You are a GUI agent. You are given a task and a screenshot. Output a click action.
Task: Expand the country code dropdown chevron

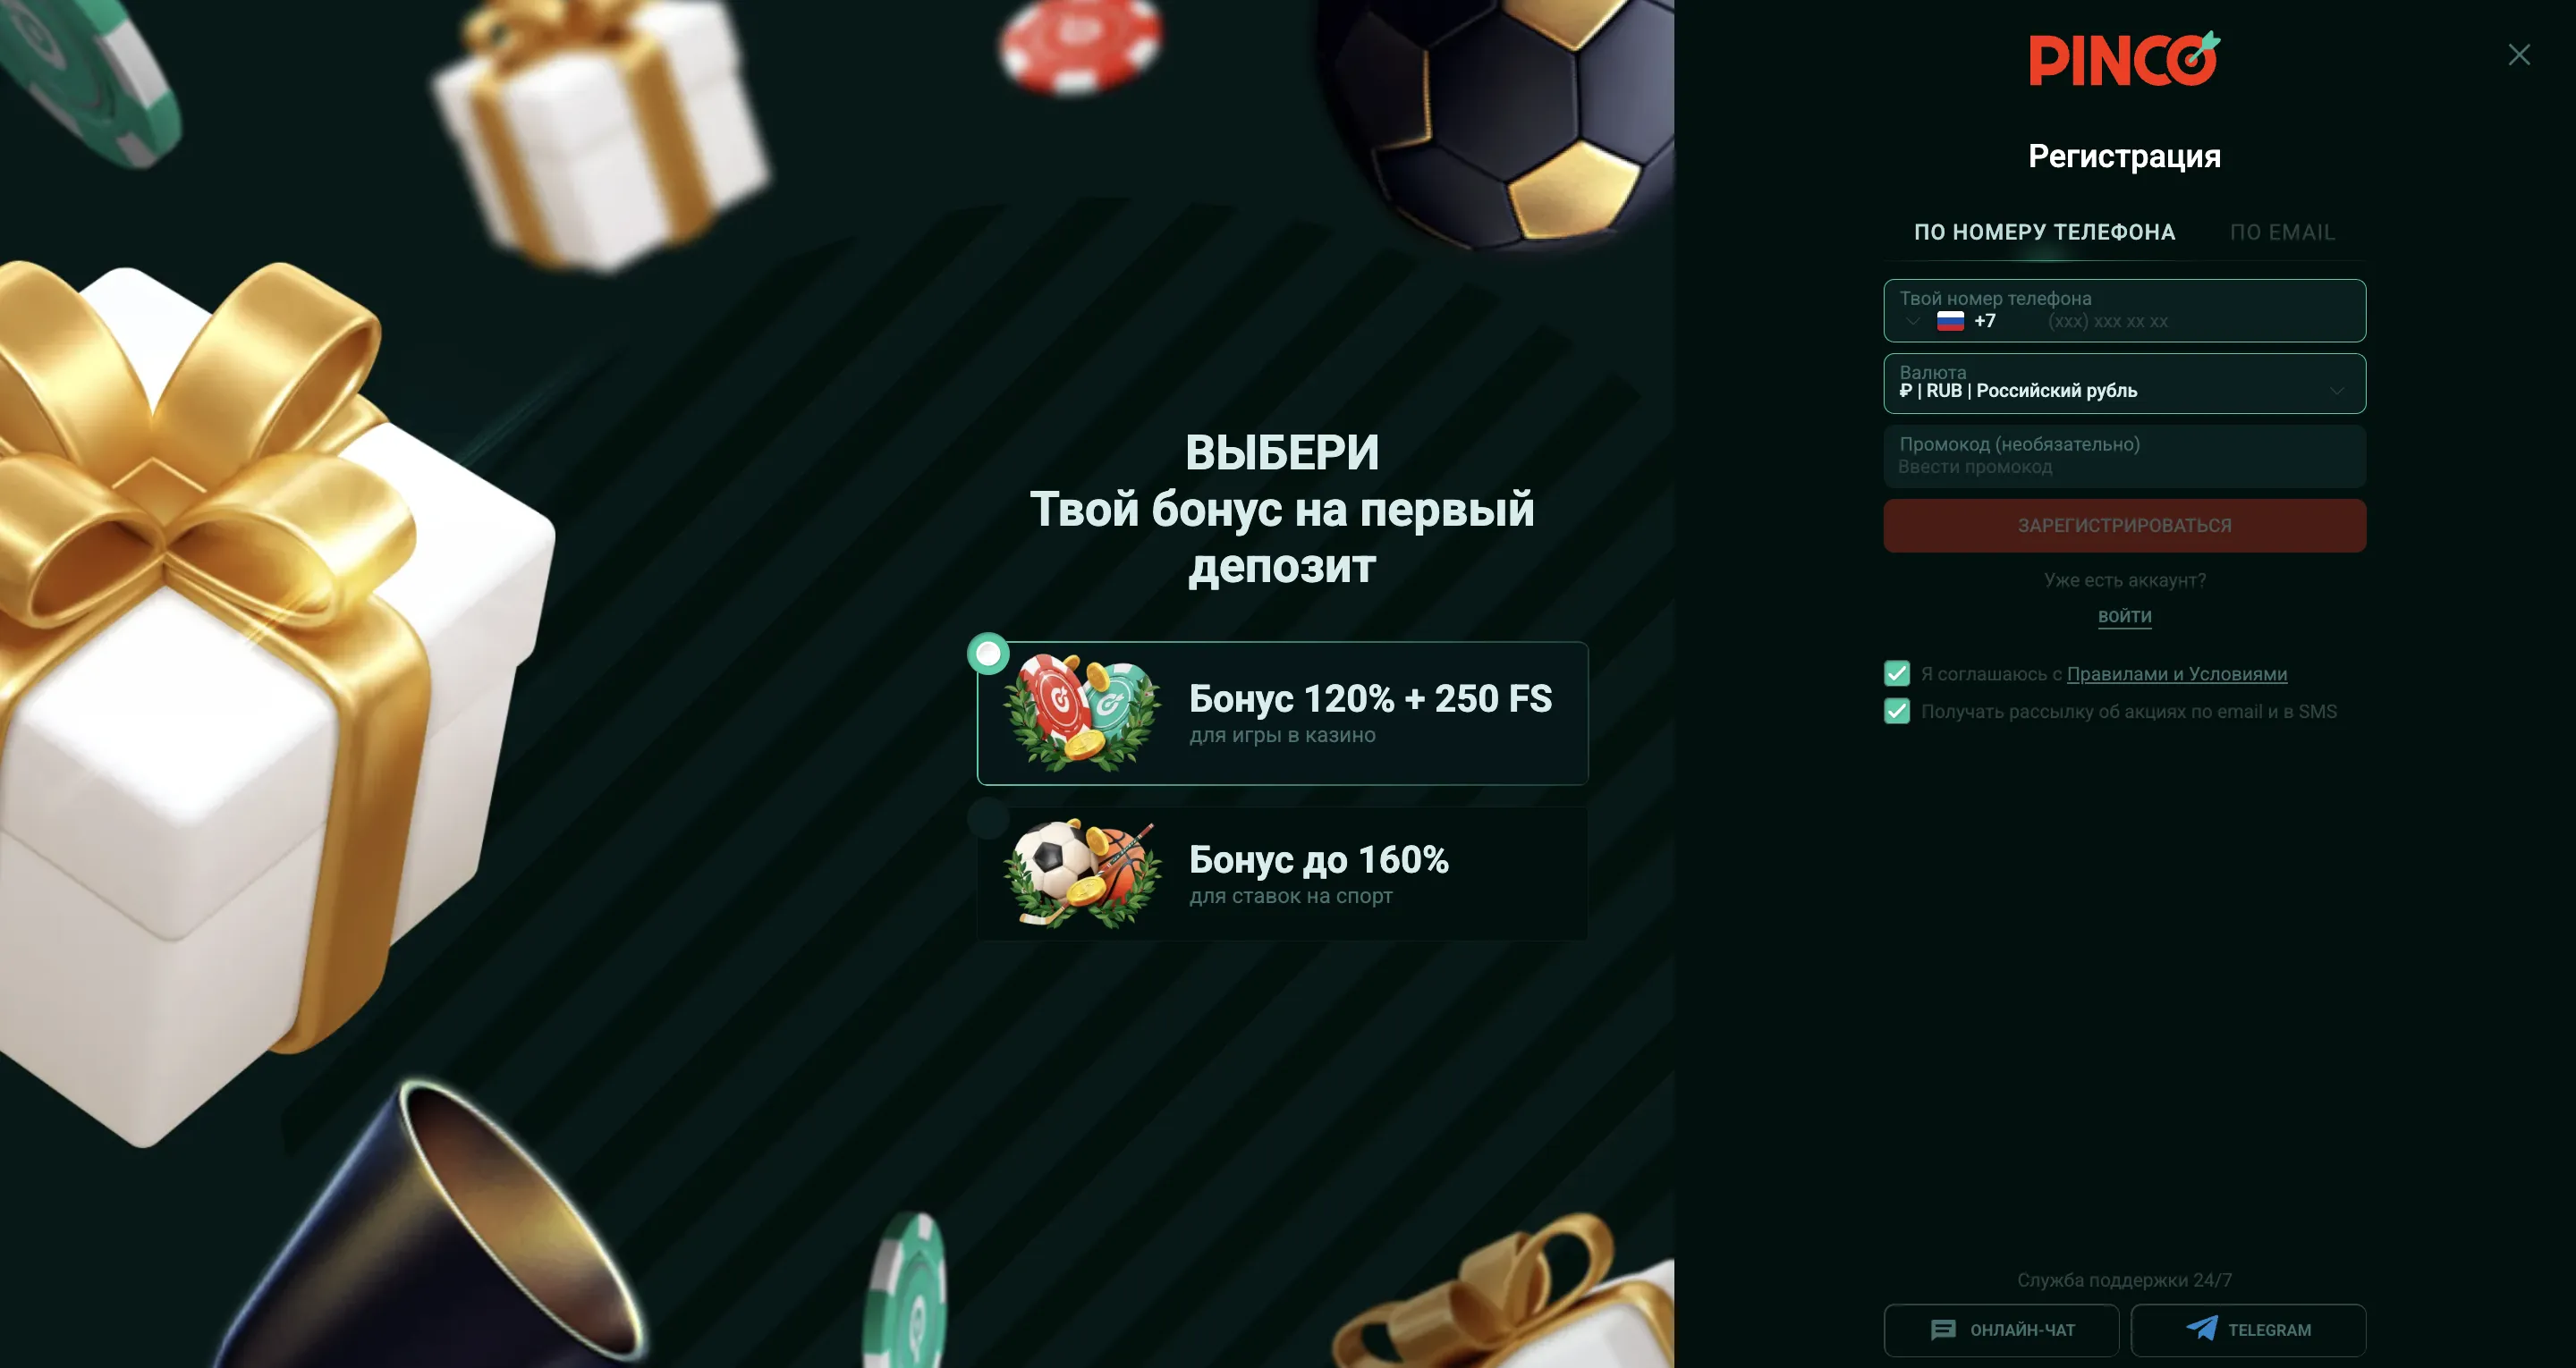pyautogui.click(x=1912, y=321)
